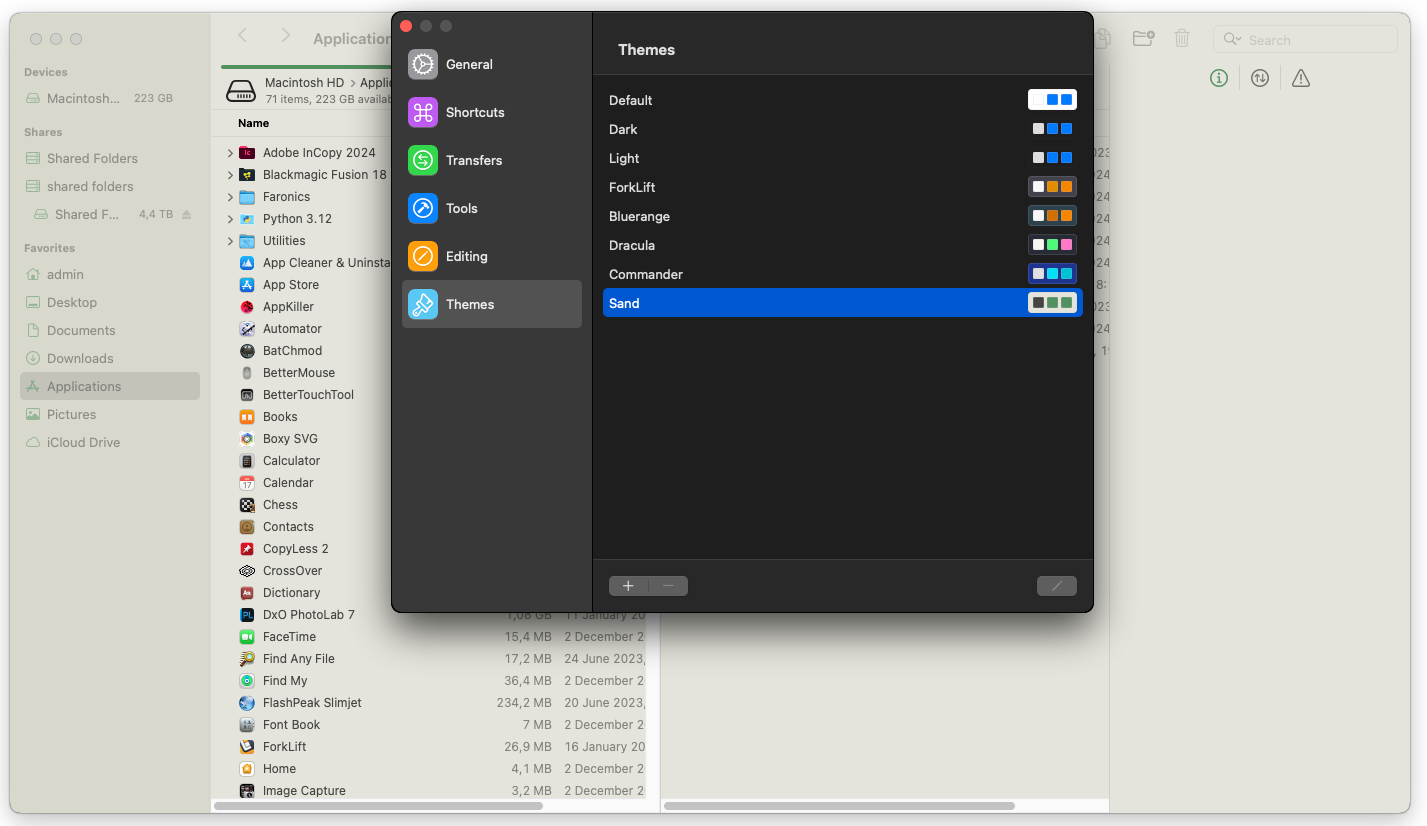This screenshot has height=826, width=1427.
Task: Click the new folder toolbar icon
Action: point(1143,39)
